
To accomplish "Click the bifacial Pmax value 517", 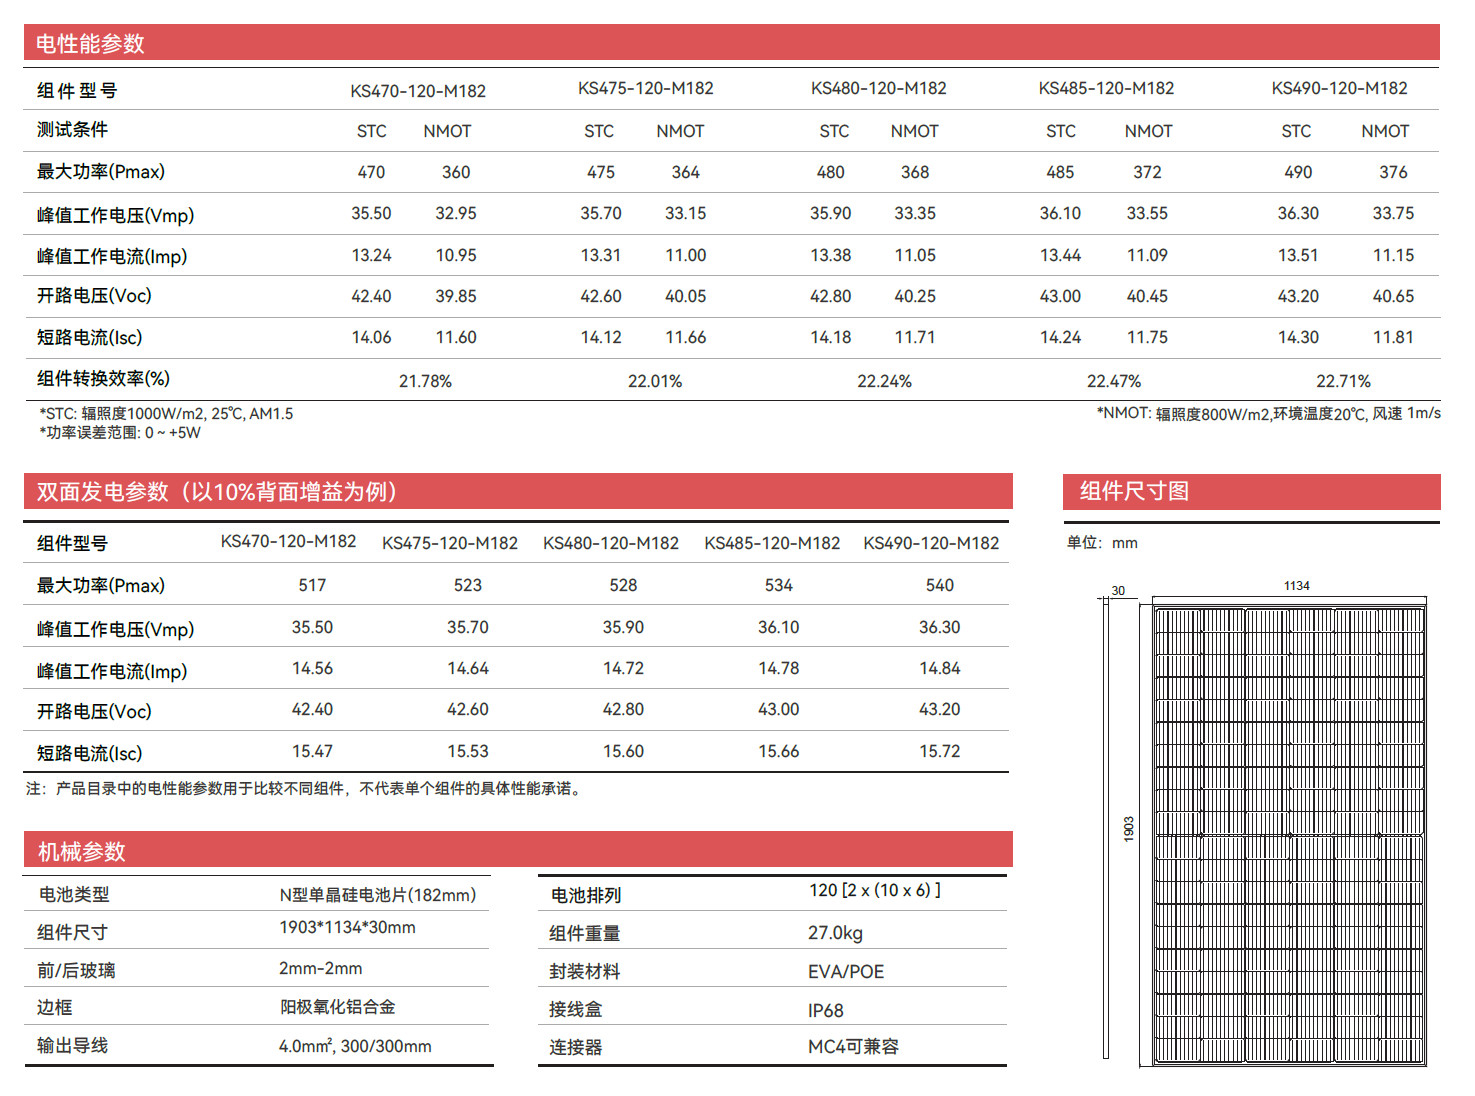I will tap(312, 585).
